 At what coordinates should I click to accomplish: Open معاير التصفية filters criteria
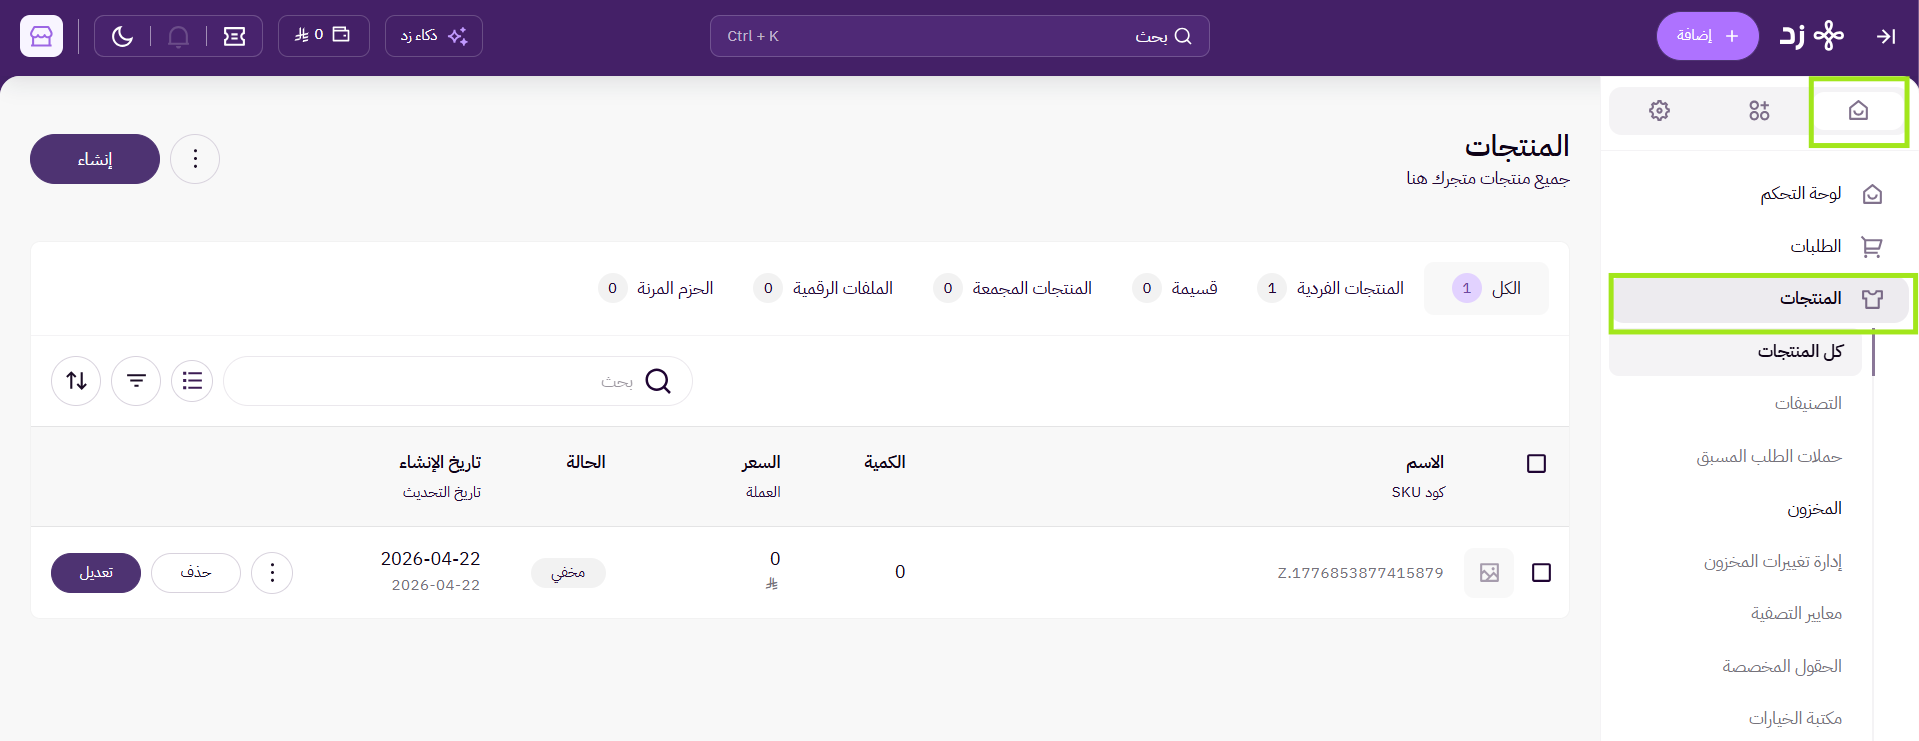tap(1796, 613)
